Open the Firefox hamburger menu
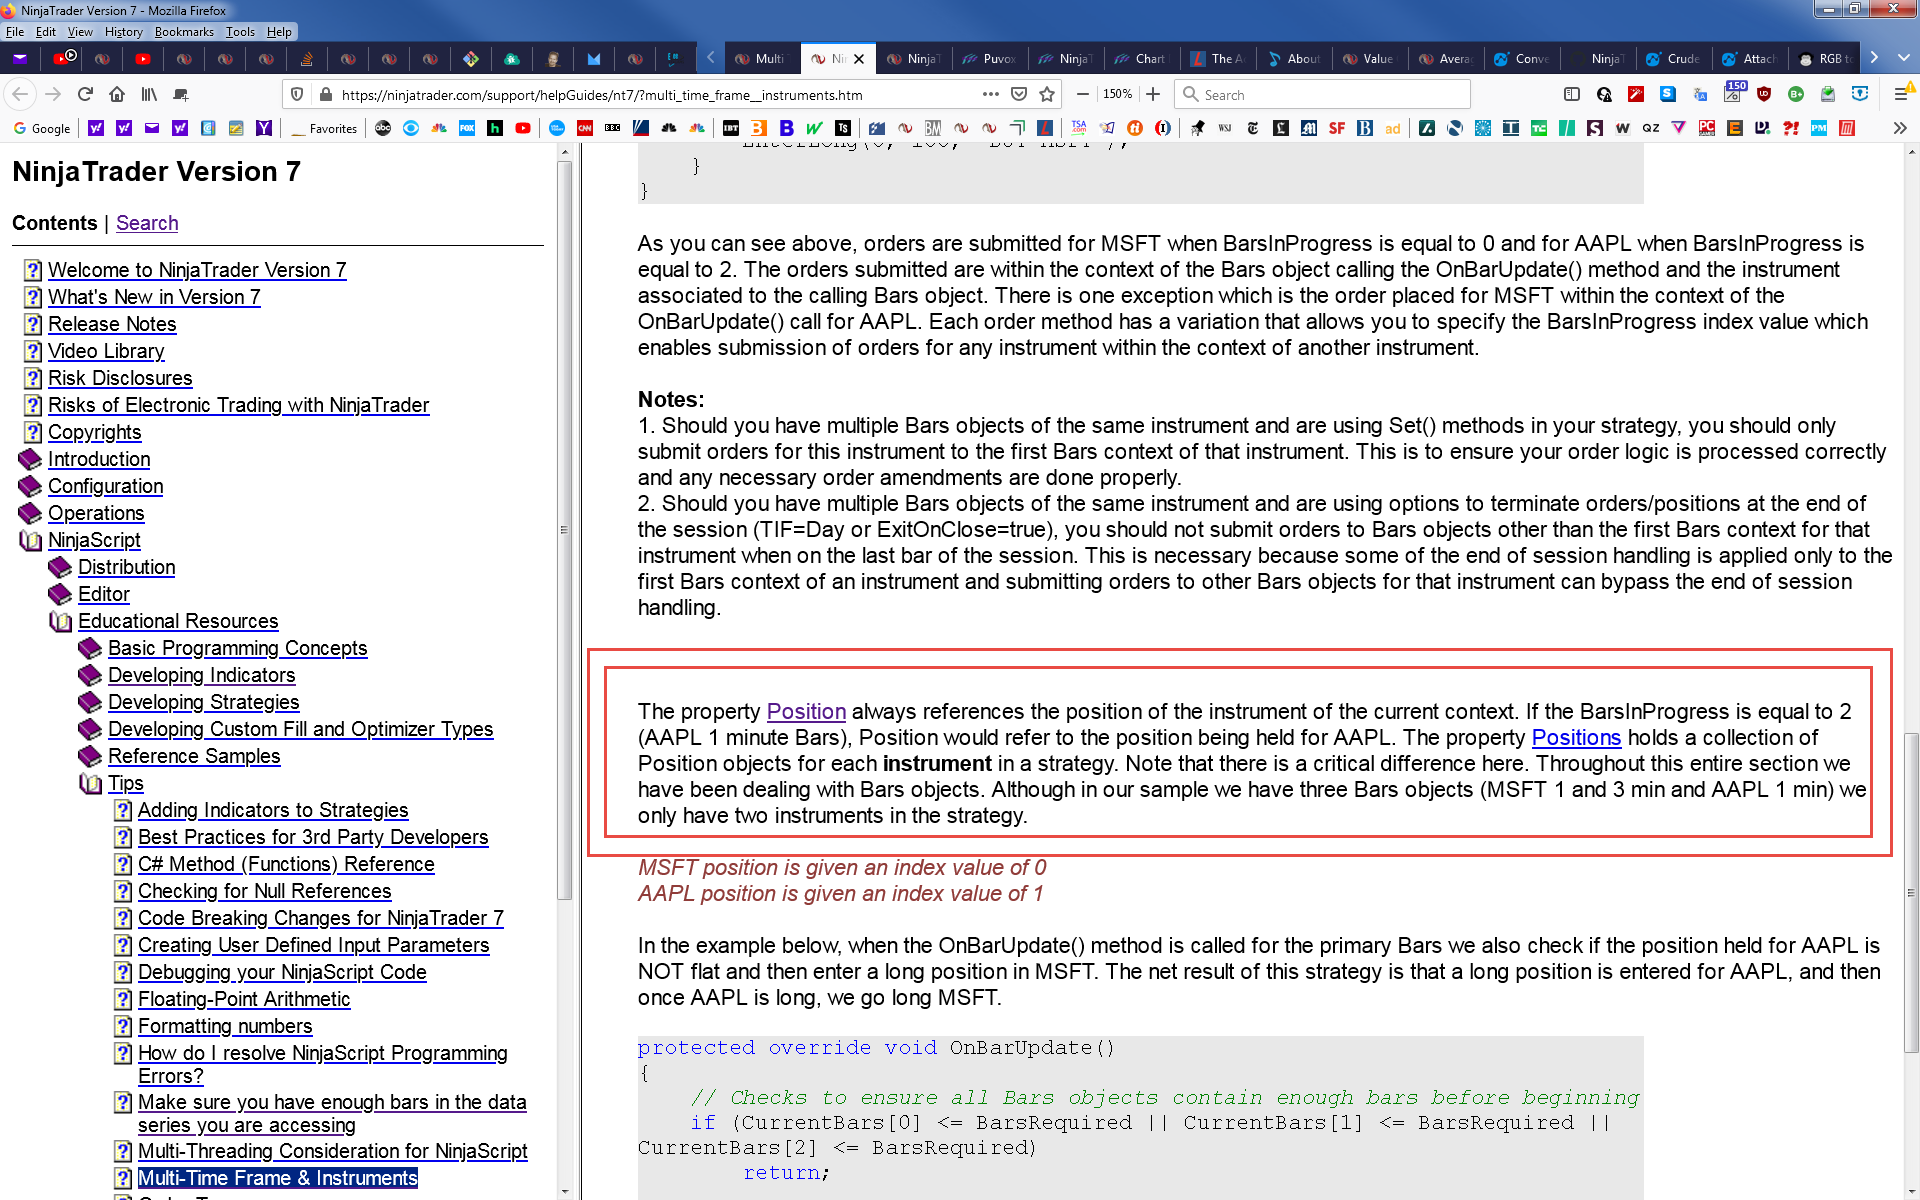The height and width of the screenshot is (1200, 1920). (1900, 94)
